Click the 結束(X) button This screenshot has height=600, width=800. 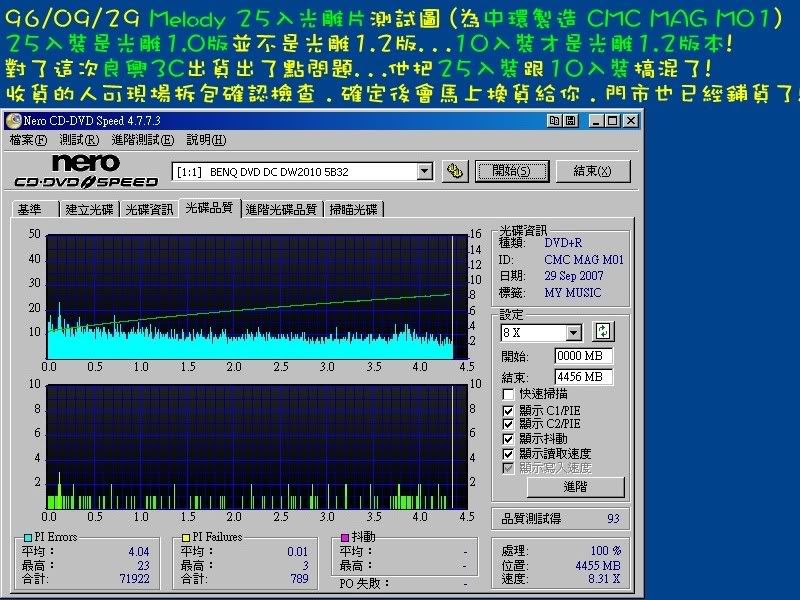pyautogui.click(x=592, y=171)
